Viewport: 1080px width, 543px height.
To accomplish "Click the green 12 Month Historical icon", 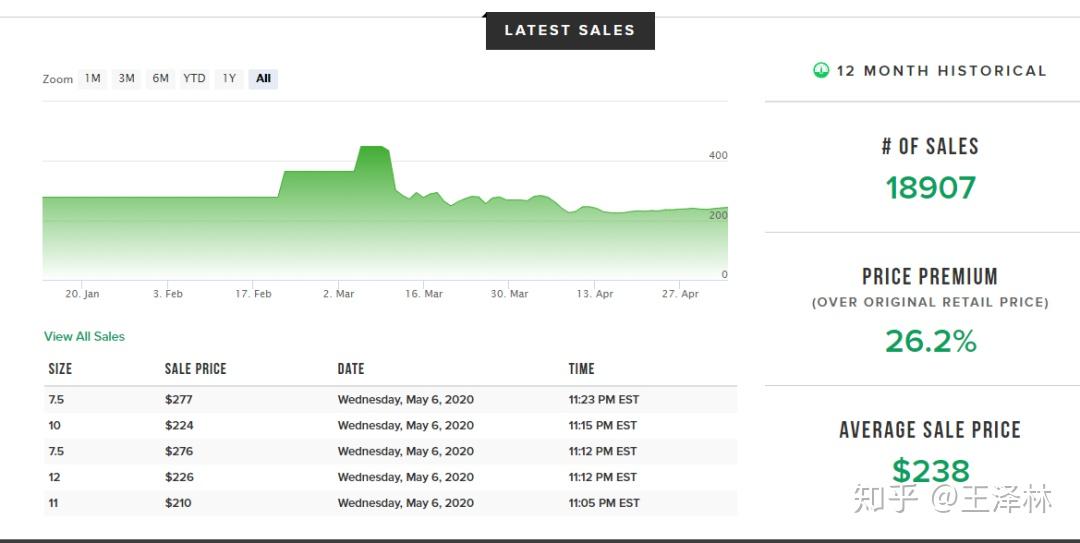I will [821, 70].
